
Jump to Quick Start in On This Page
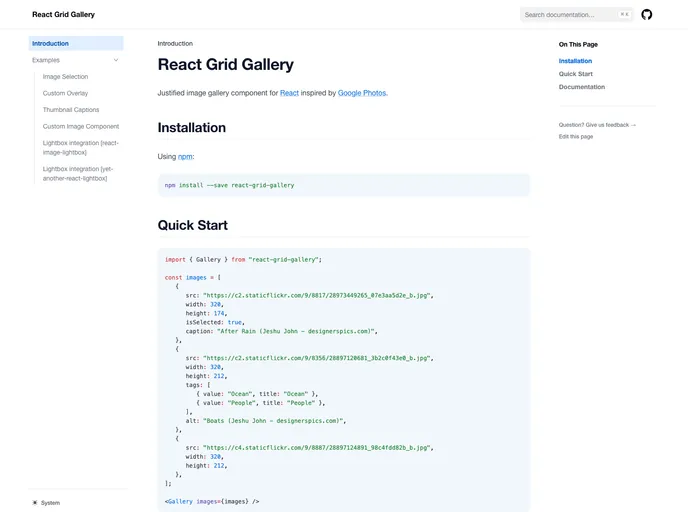[576, 74]
